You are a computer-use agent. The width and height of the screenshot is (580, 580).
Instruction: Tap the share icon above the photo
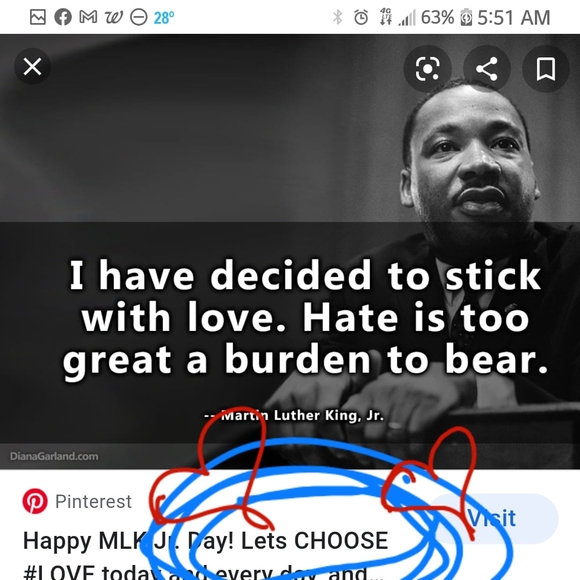[486, 68]
